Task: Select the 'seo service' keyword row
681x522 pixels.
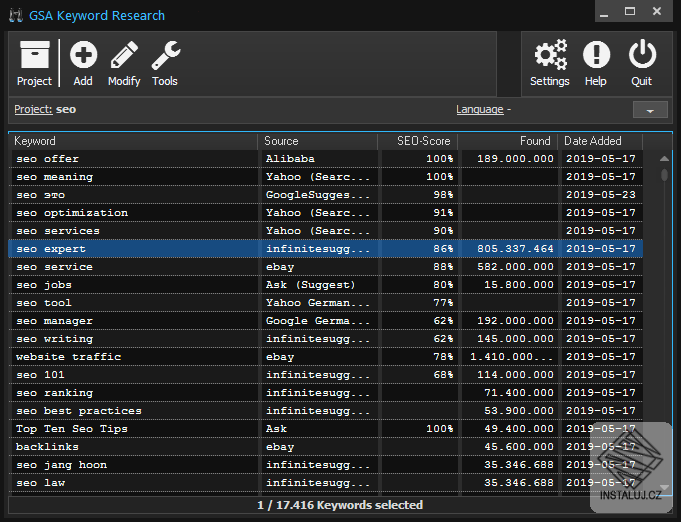Action: coord(326,267)
